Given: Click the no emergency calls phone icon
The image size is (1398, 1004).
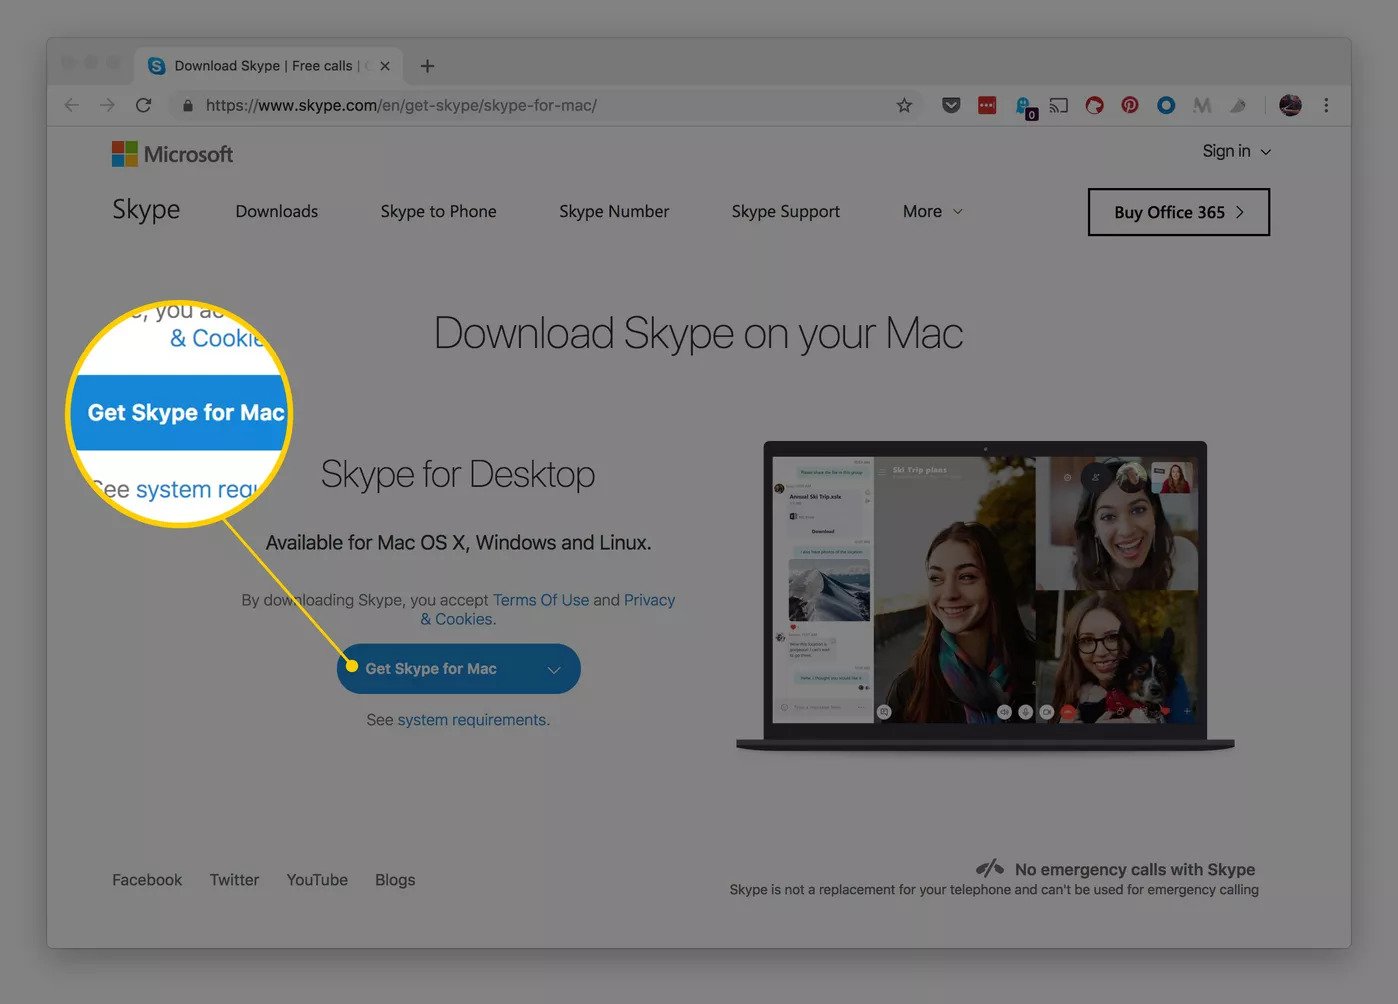Looking at the screenshot, I should pyautogui.click(x=990, y=868).
